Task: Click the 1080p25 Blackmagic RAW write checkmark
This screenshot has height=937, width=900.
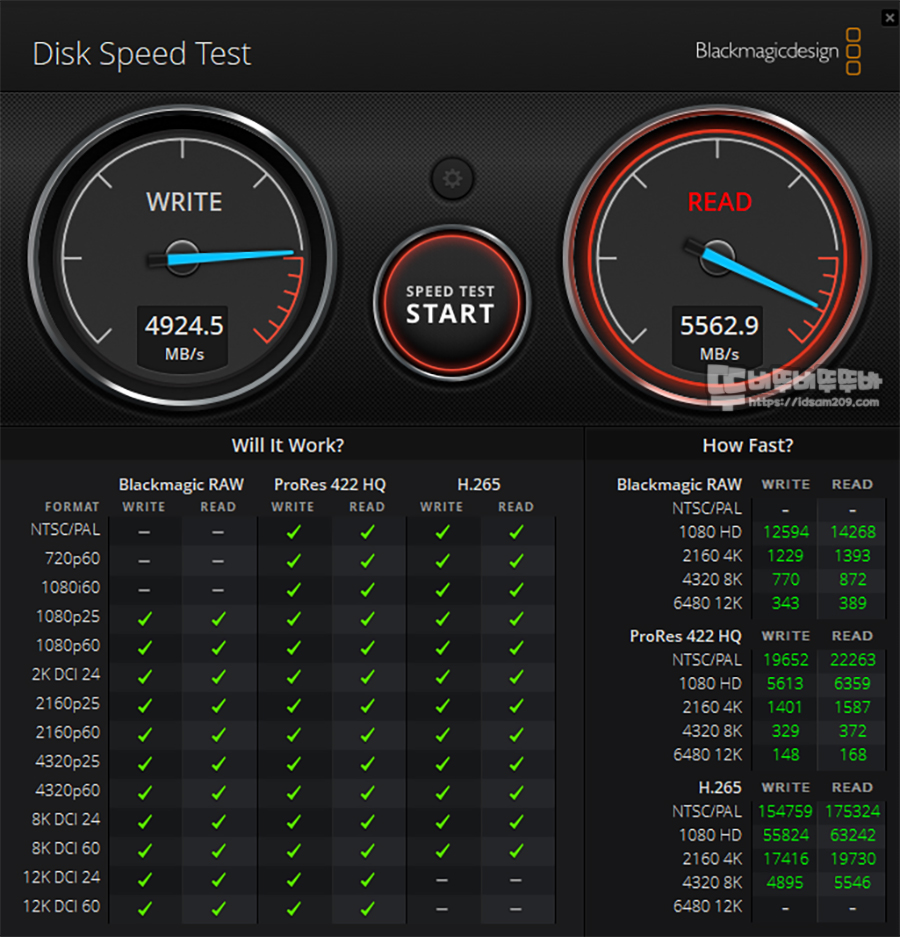Action: coord(145,618)
